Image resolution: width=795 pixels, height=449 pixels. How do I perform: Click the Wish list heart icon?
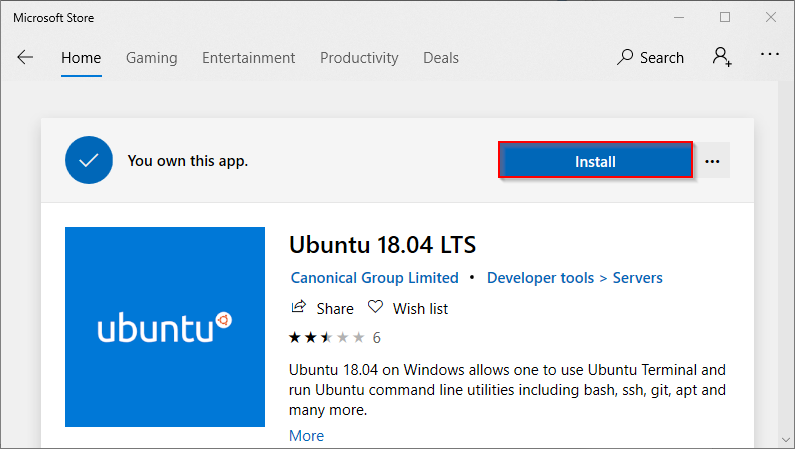point(375,307)
